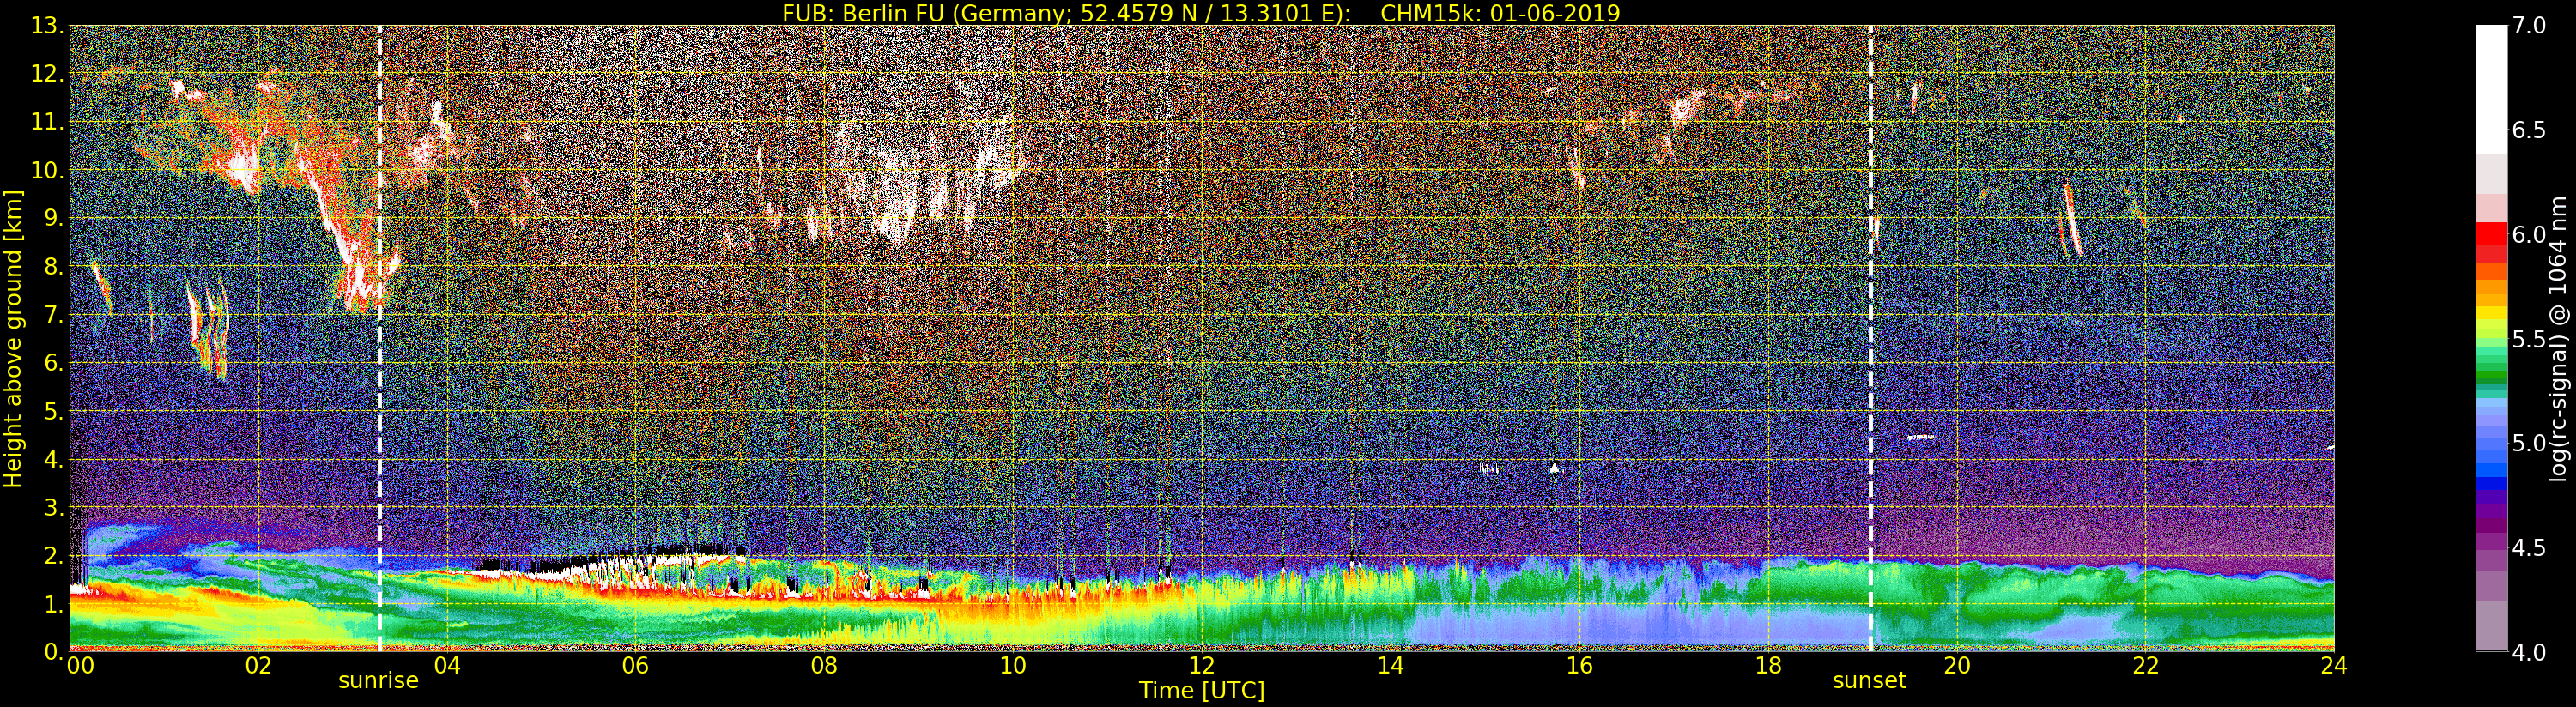2576x707 pixels.
Task: Select the "5.5" colorbar tick label
Action: point(2528,339)
